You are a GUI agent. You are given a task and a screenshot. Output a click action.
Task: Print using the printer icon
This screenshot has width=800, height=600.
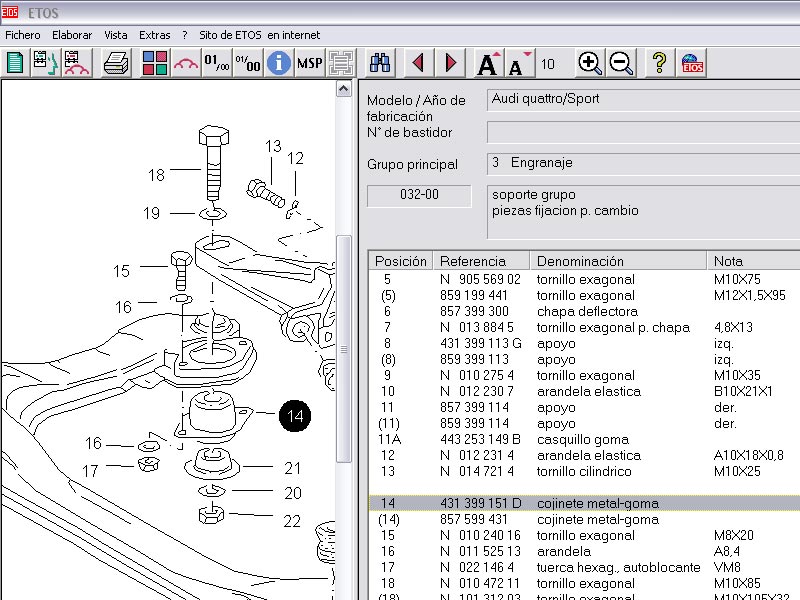click(x=116, y=63)
